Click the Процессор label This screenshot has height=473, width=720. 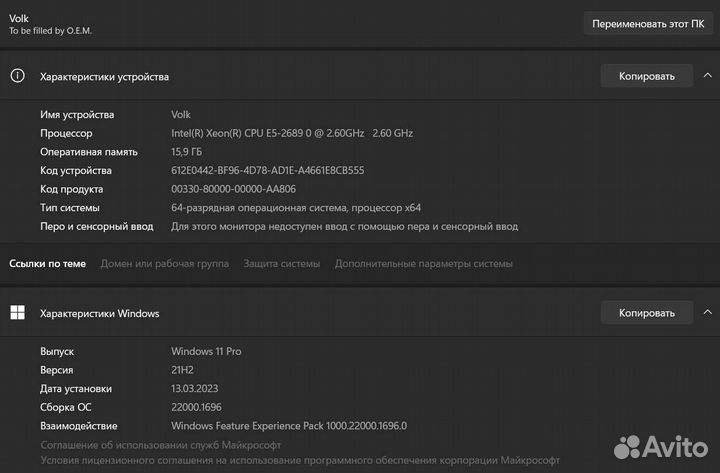66,133
